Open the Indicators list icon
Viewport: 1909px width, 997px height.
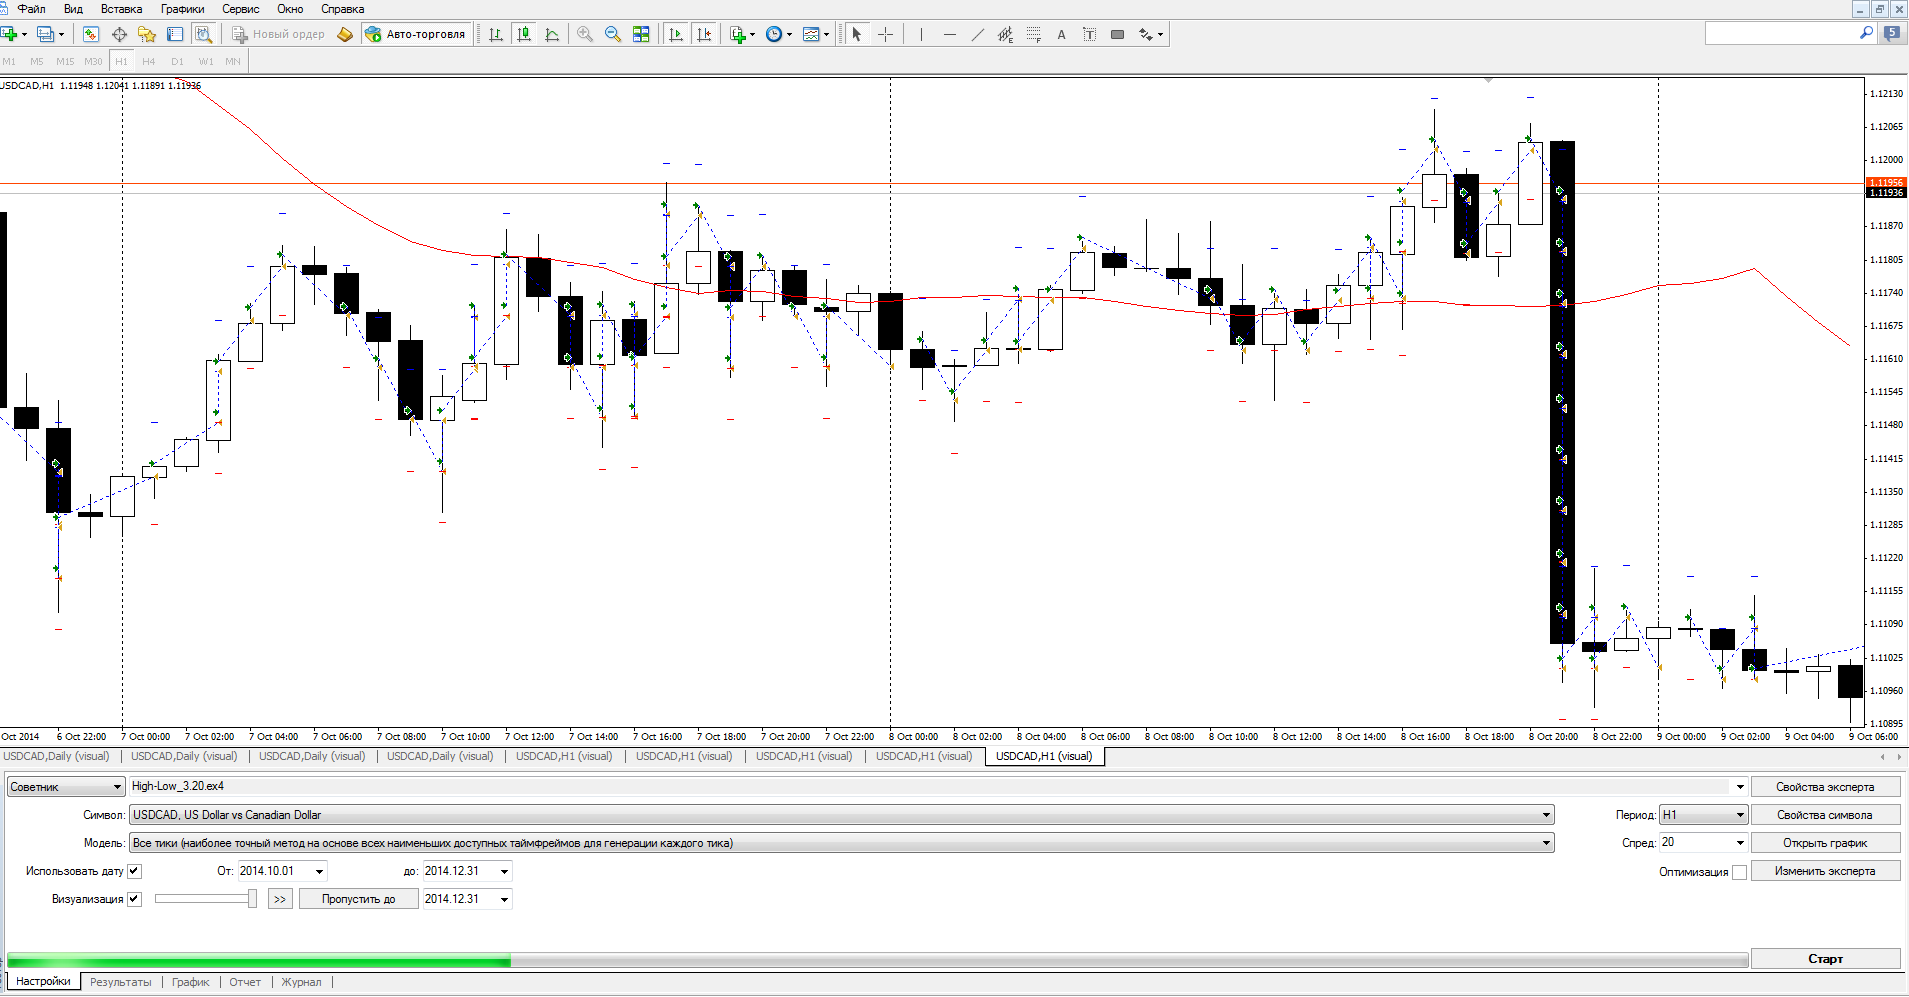738,34
